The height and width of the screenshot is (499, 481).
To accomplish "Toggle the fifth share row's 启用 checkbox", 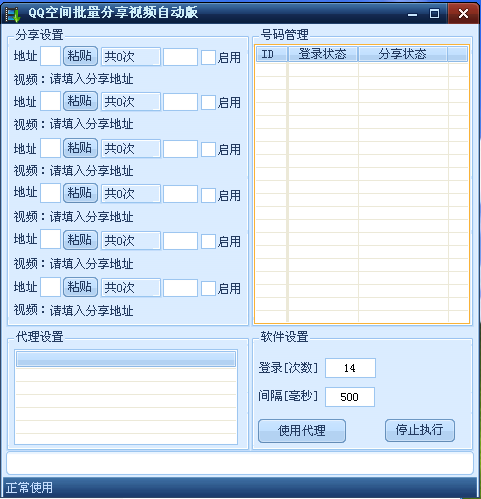I will click(208, 241).
